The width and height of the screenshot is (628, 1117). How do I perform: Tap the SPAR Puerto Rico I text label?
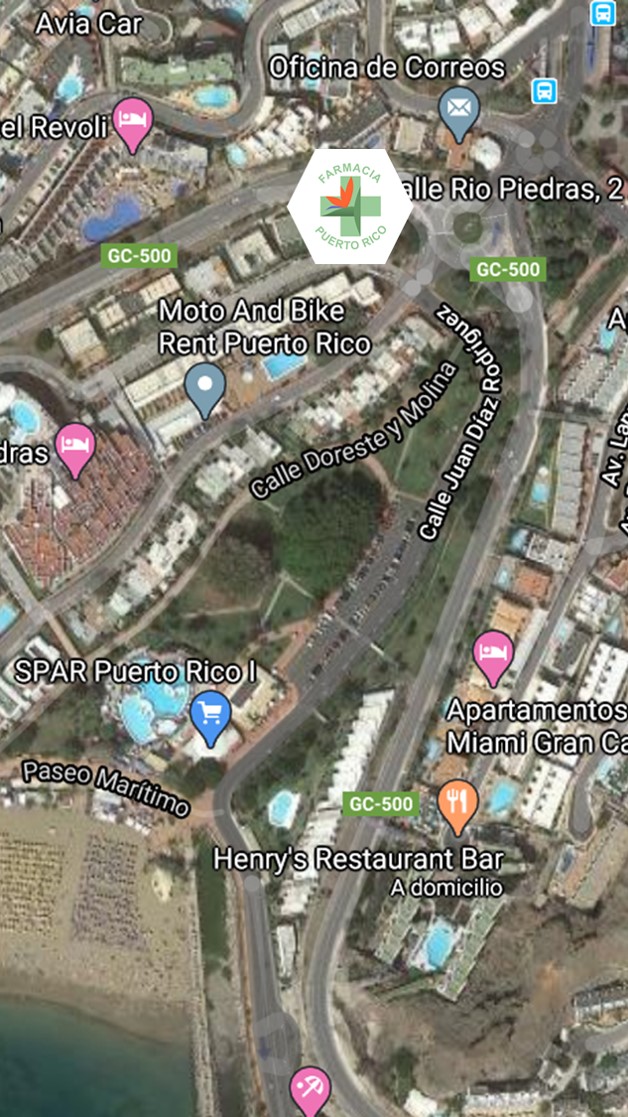point(136,672)
